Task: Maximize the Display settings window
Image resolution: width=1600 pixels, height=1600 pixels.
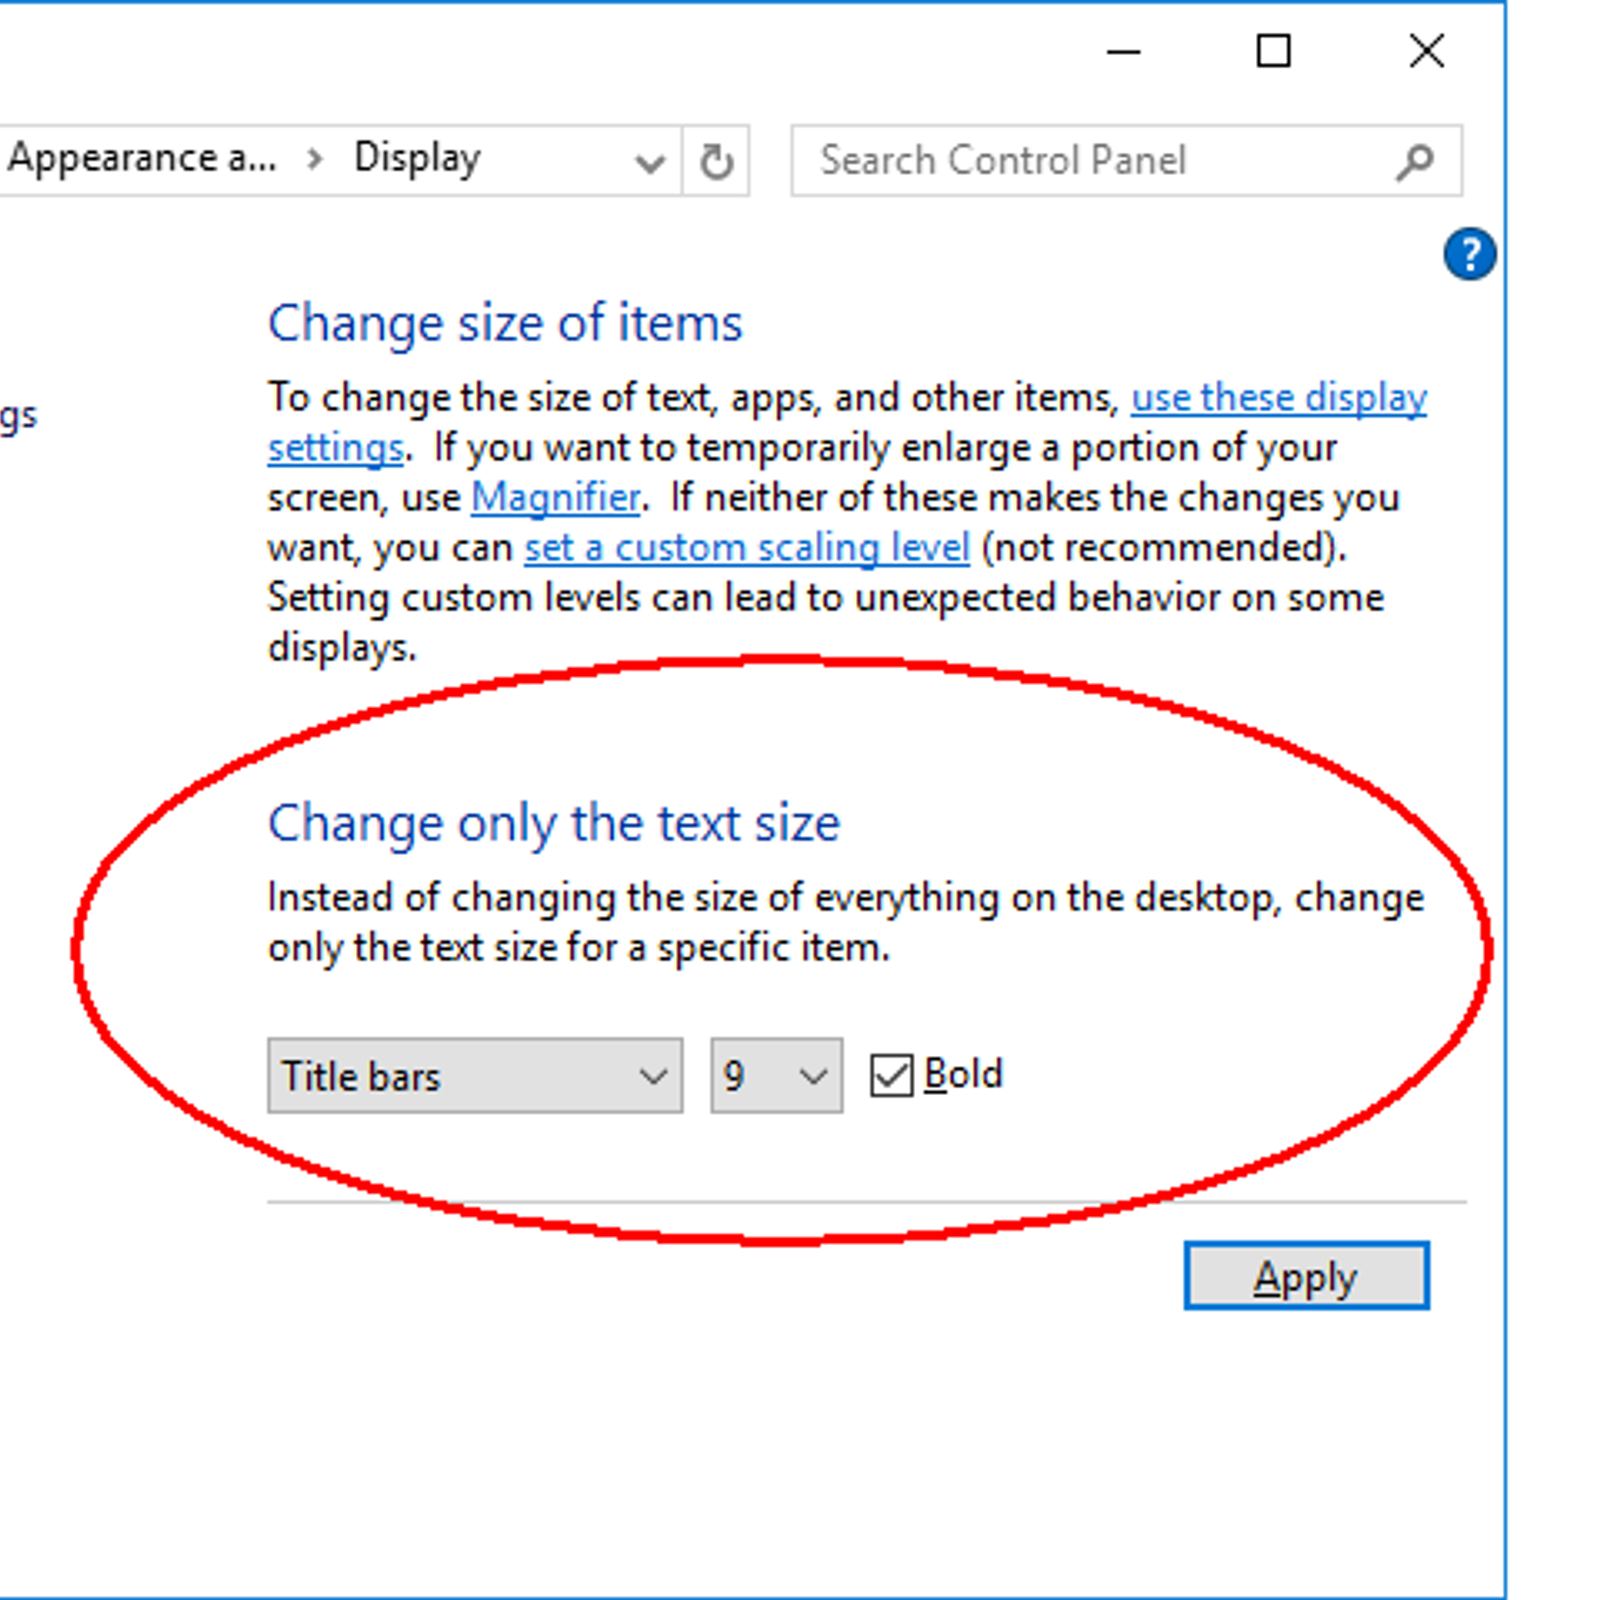Action: pyautogui.click(x=1272, y=52)
